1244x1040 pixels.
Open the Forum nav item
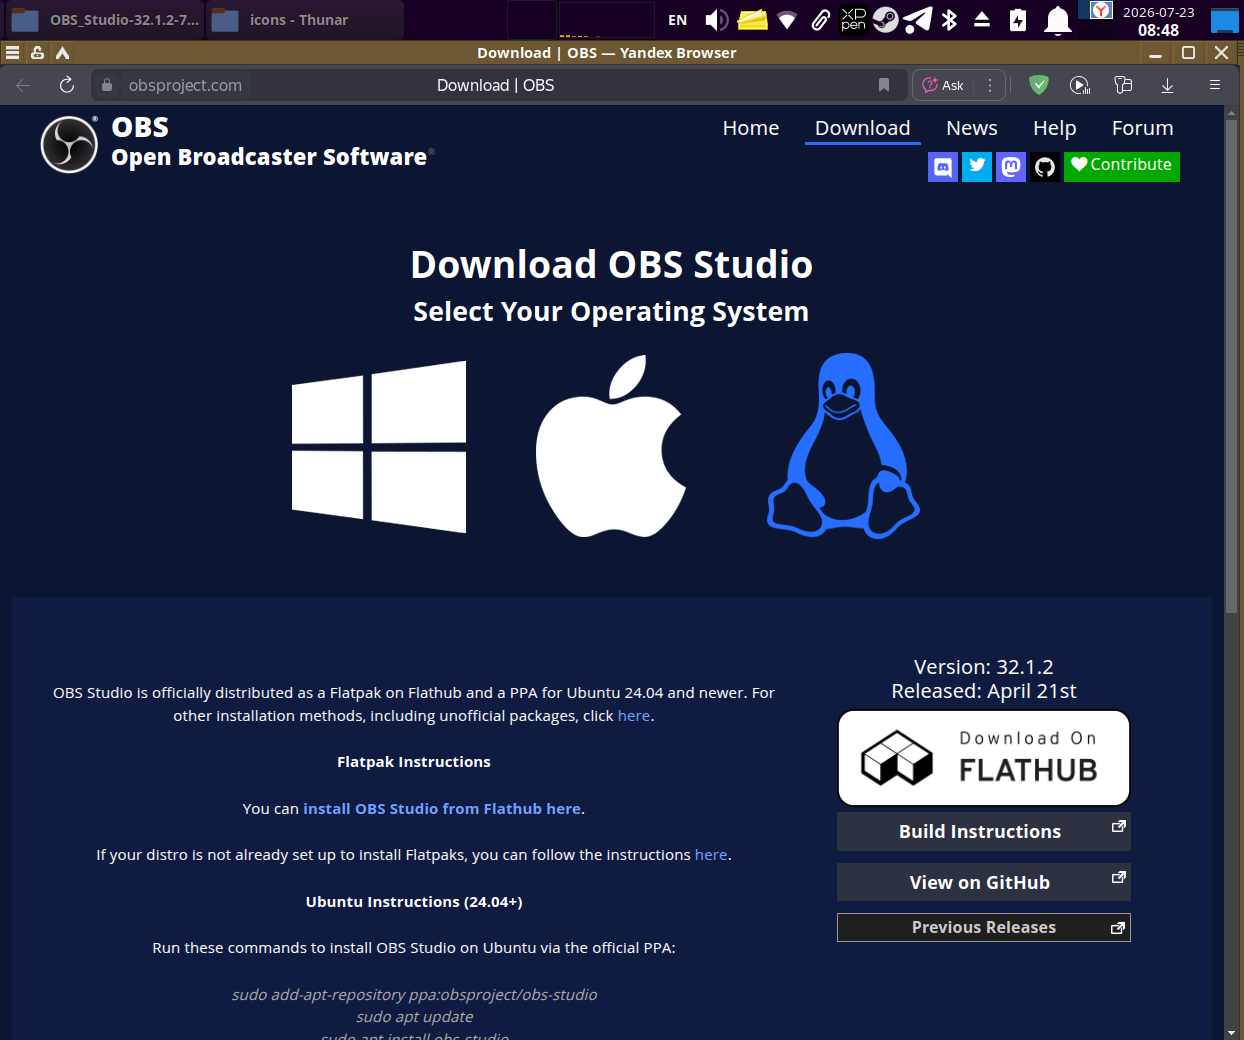[1143, 128]
